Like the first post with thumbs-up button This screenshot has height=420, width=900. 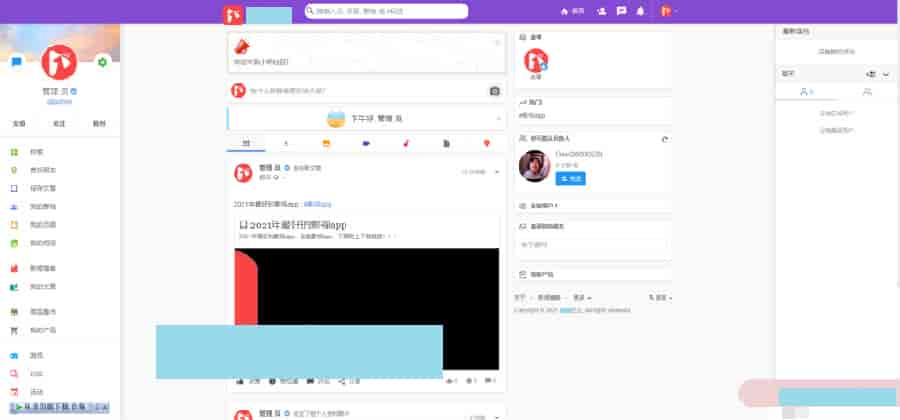click(x=248, y=381)
